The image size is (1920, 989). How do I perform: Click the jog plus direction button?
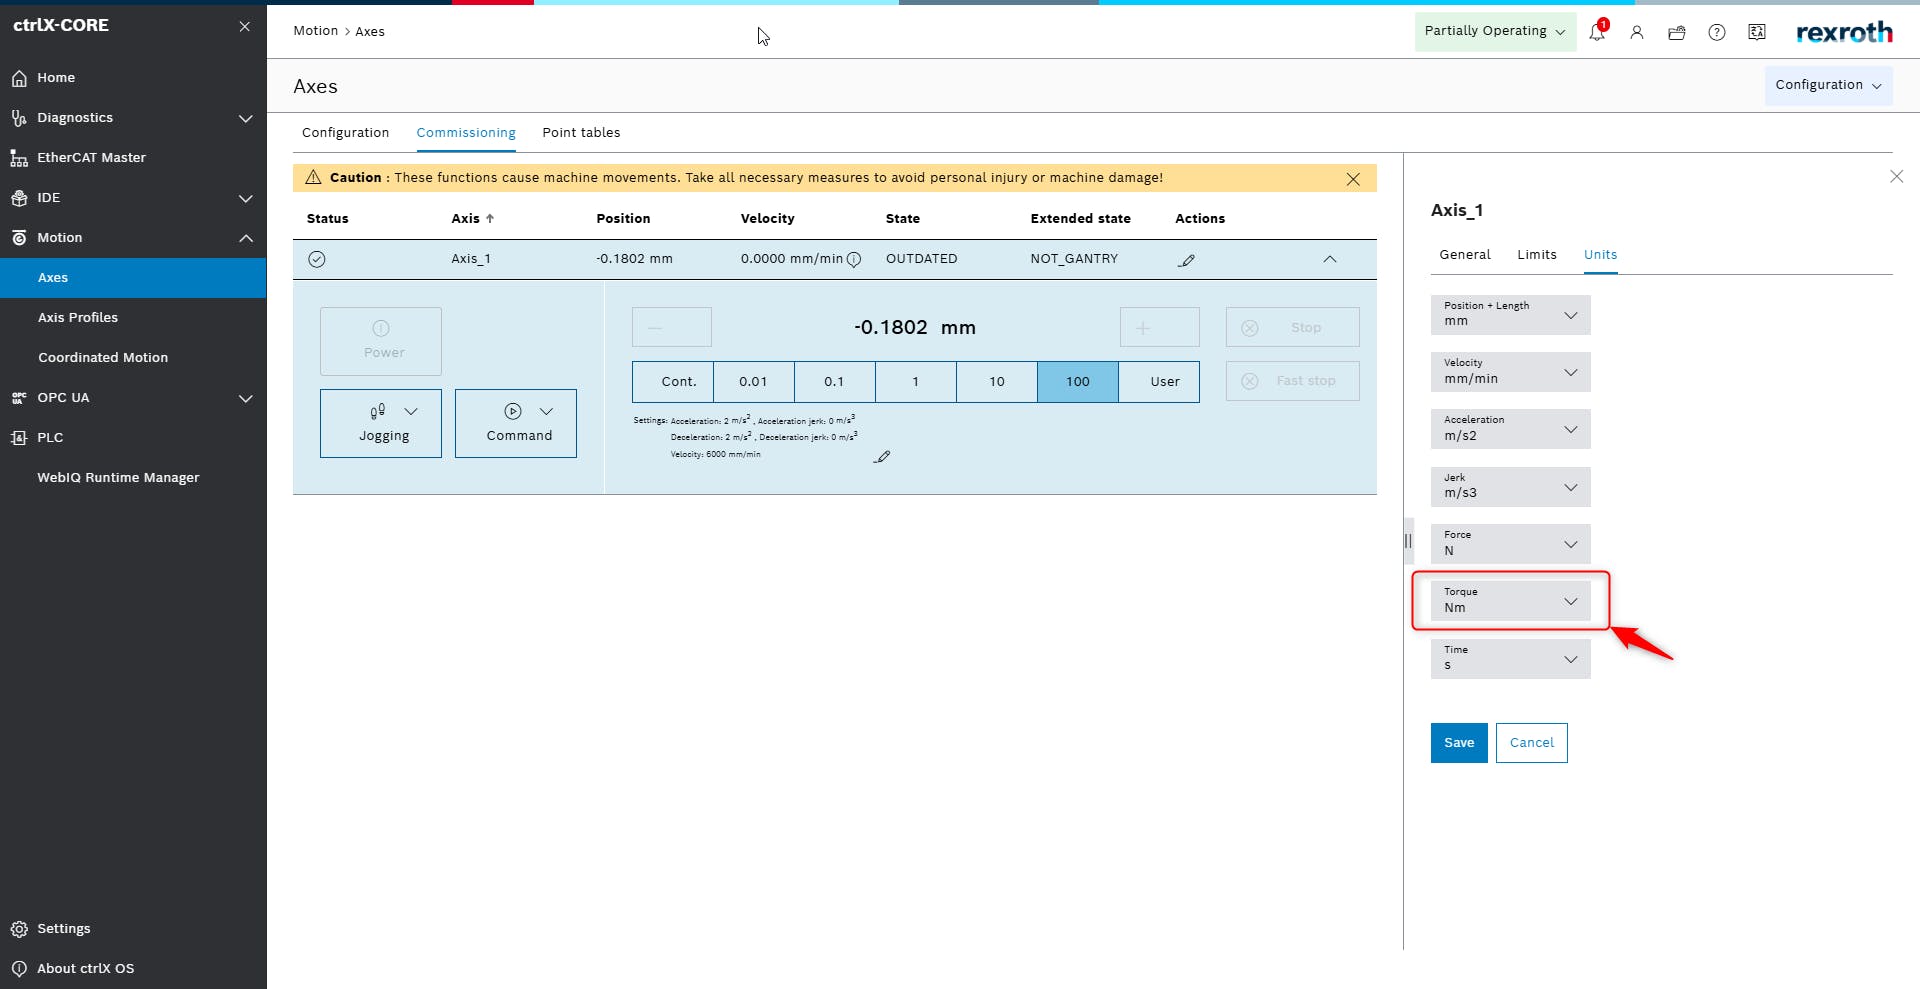click(1159, 327)
